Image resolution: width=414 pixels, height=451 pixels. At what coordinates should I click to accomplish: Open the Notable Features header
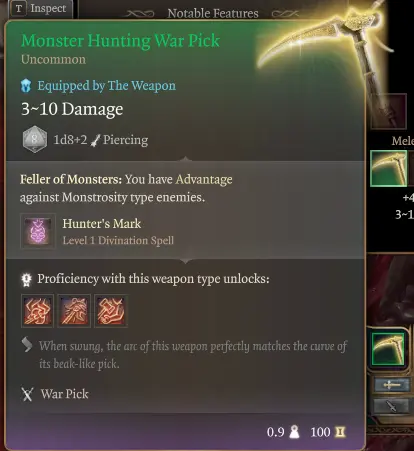[x=213, y=13]
